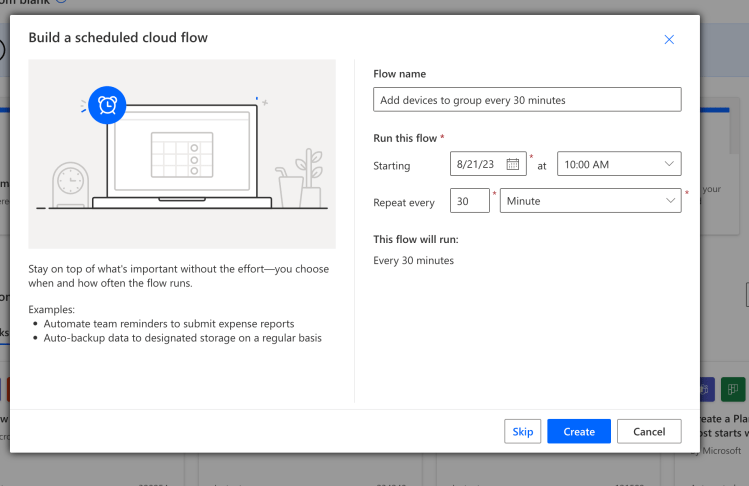Click the 'Build a scheduled cloud flow' heading
749x486 pixels.
(x=118, y=38)
